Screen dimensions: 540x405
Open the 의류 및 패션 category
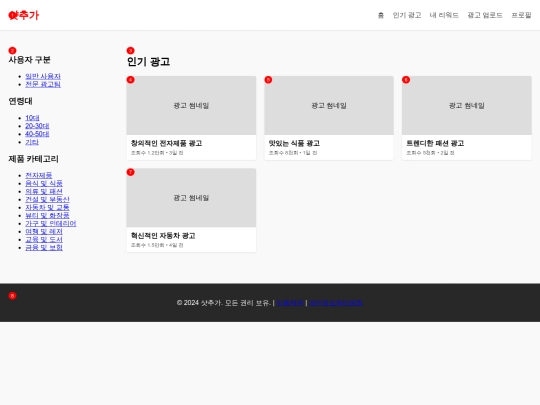44,191
